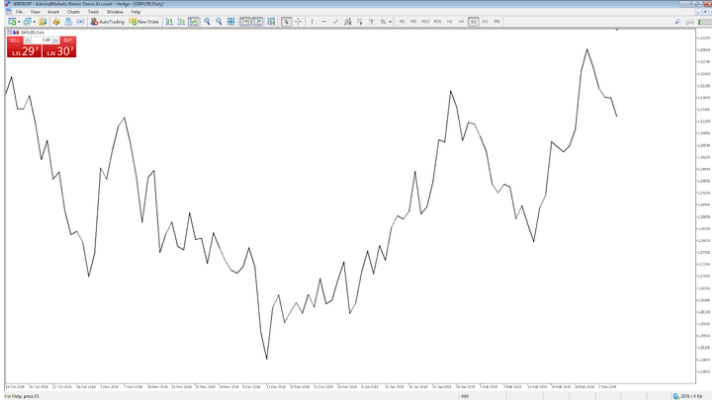The width and height of the screenshot is (712, 402).
Task: Select the equidistant channel tool
Action: tap(347, 22)
